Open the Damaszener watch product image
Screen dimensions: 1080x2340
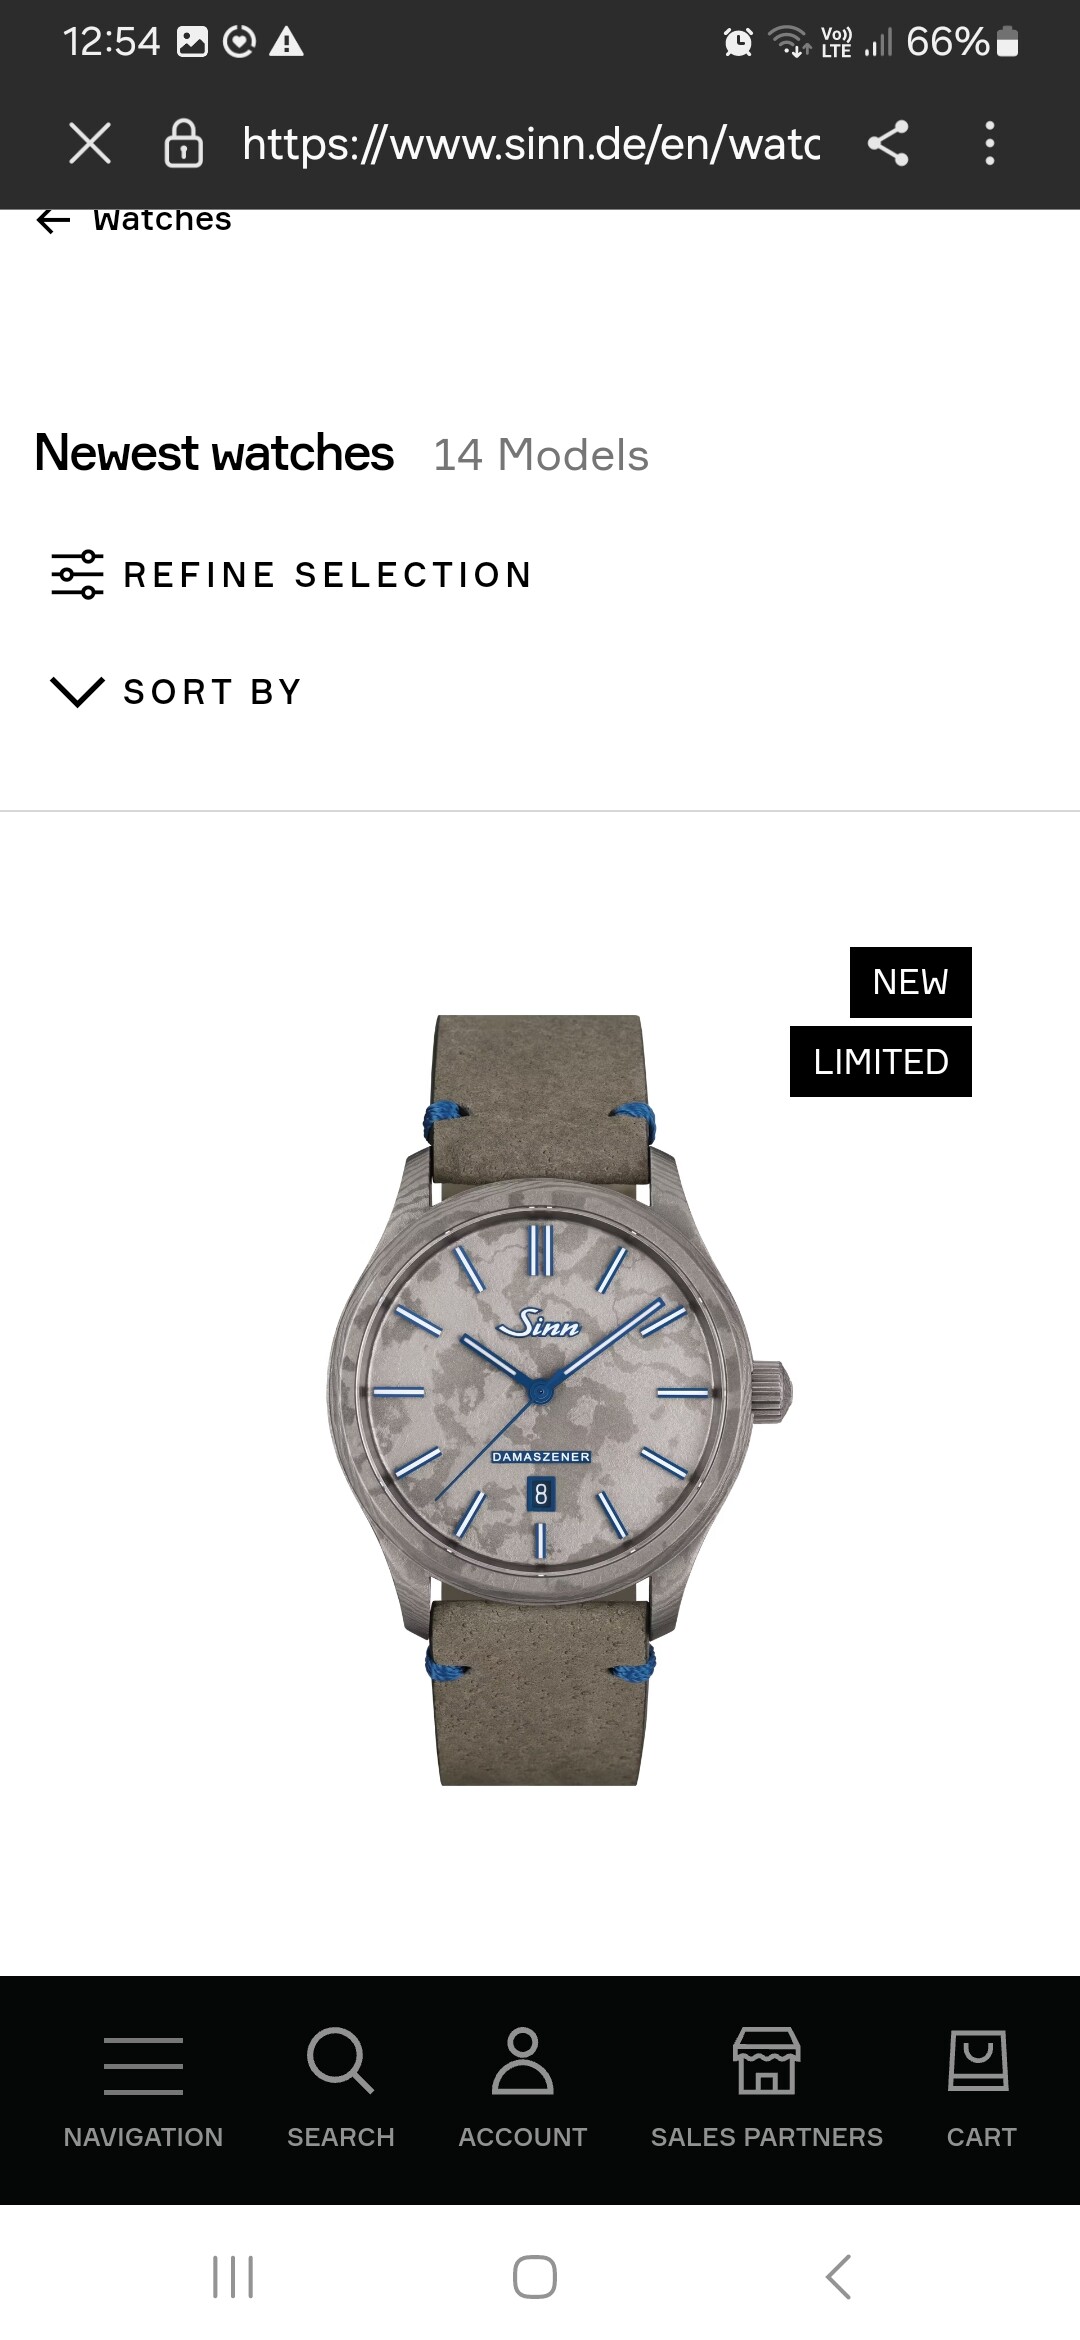(559, 1400)
